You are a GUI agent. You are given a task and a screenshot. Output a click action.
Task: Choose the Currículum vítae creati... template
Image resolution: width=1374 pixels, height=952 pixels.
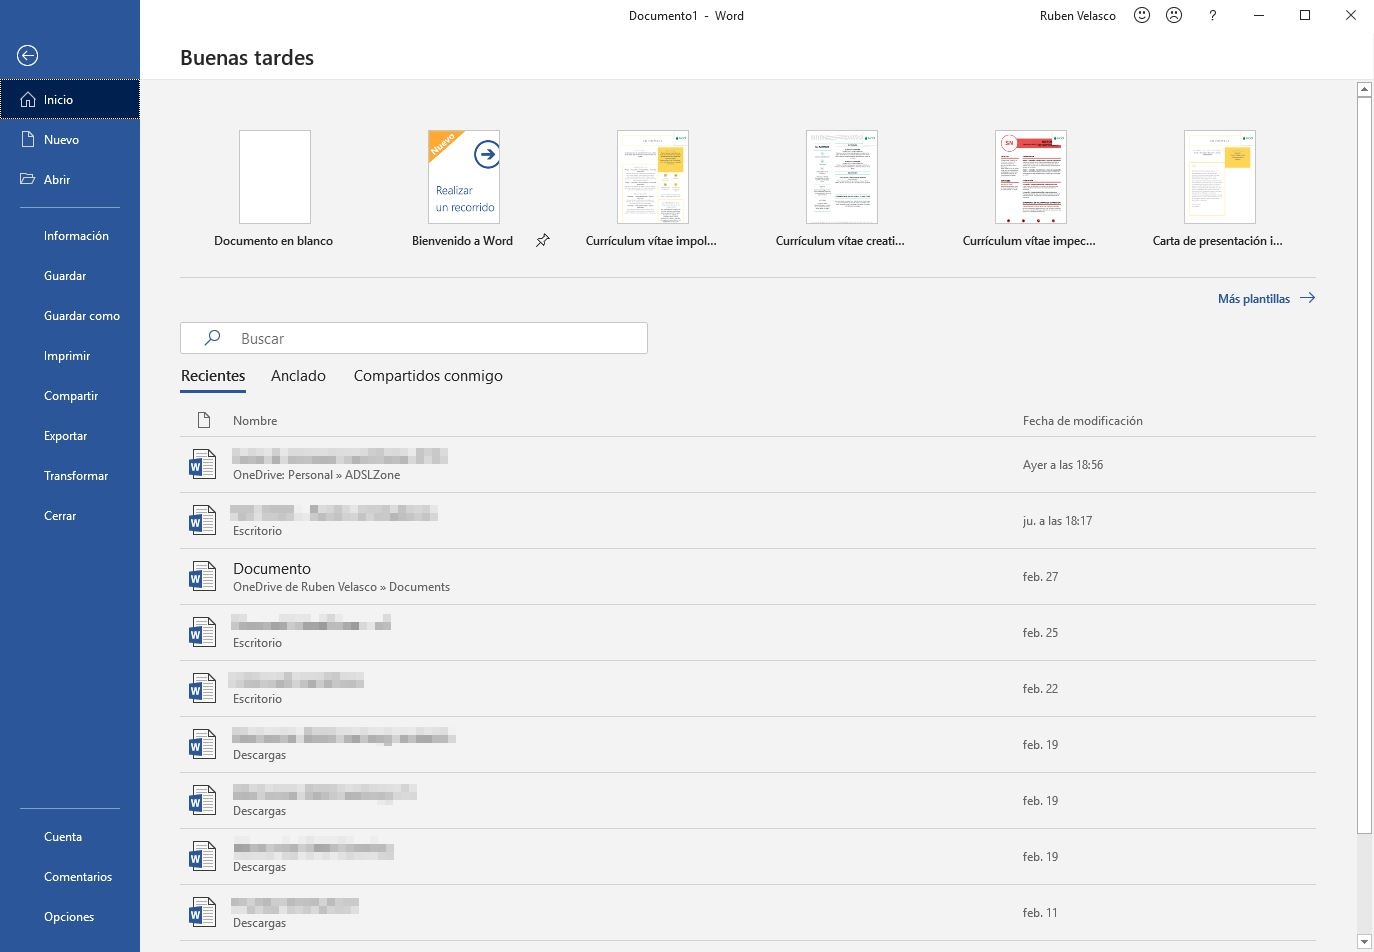point(841,189)
